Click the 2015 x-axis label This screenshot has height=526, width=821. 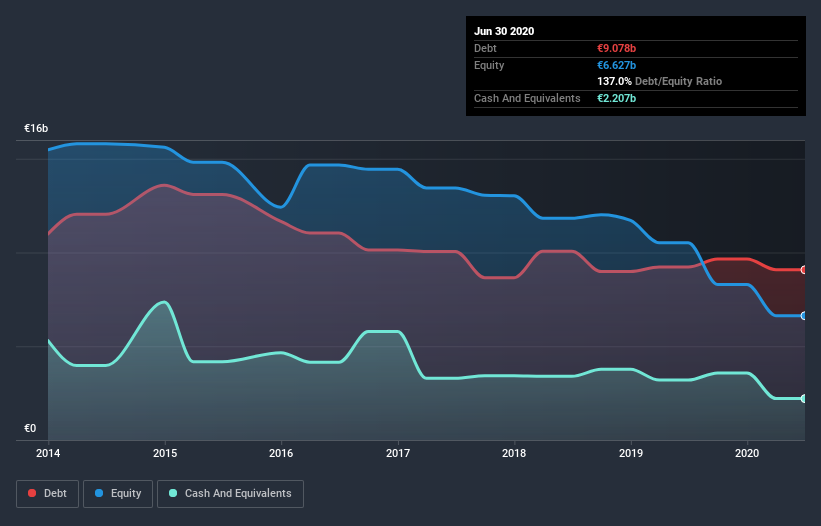tap(165, 453)
